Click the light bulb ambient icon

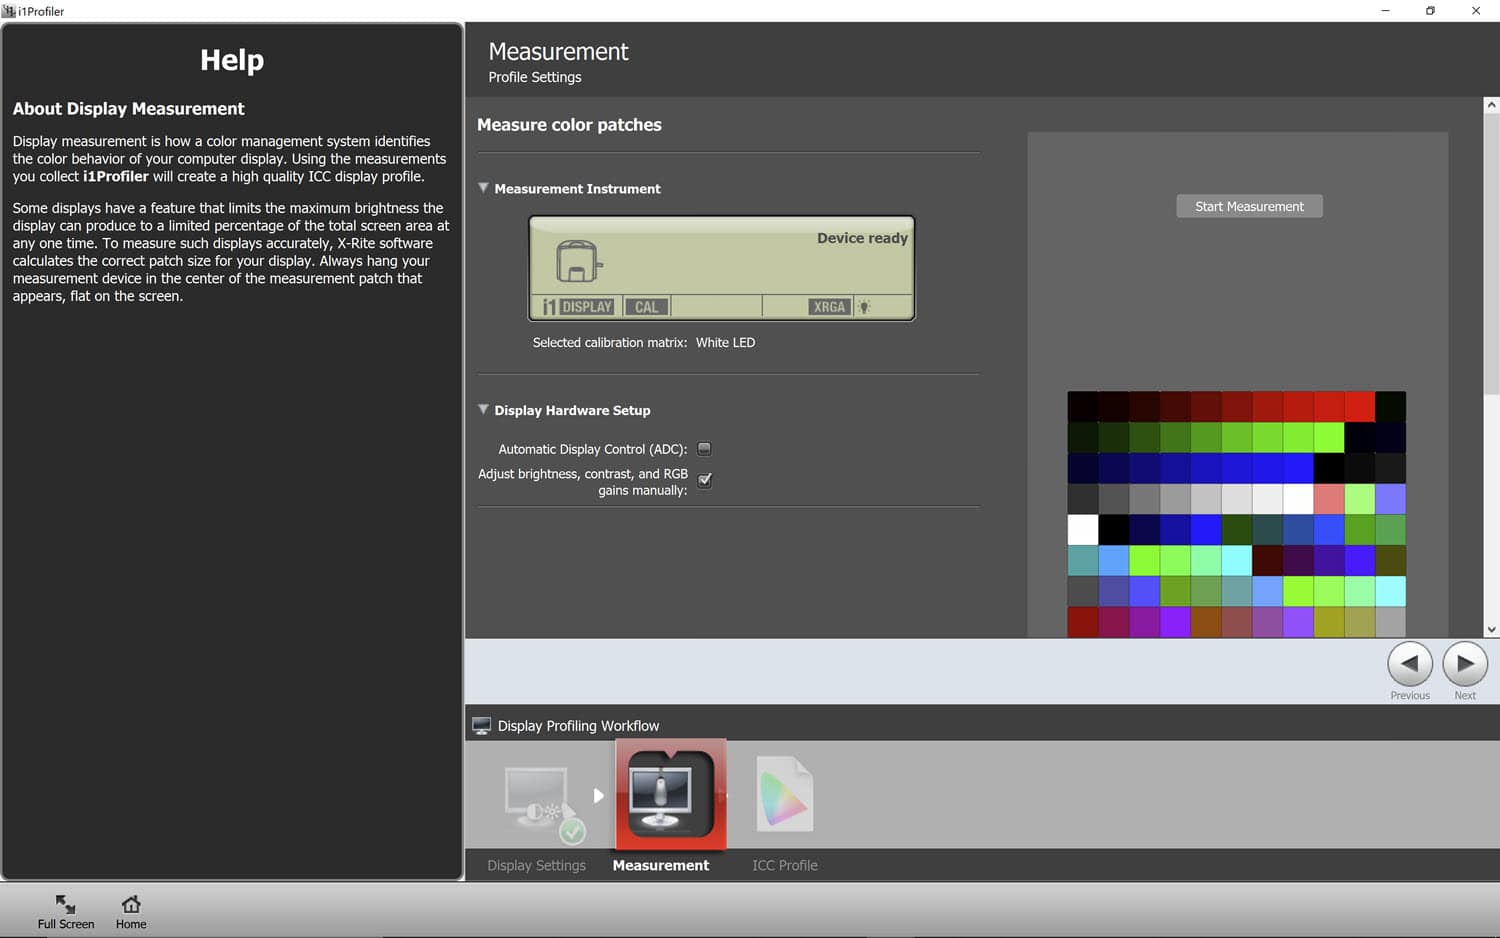tap(864, 307)
